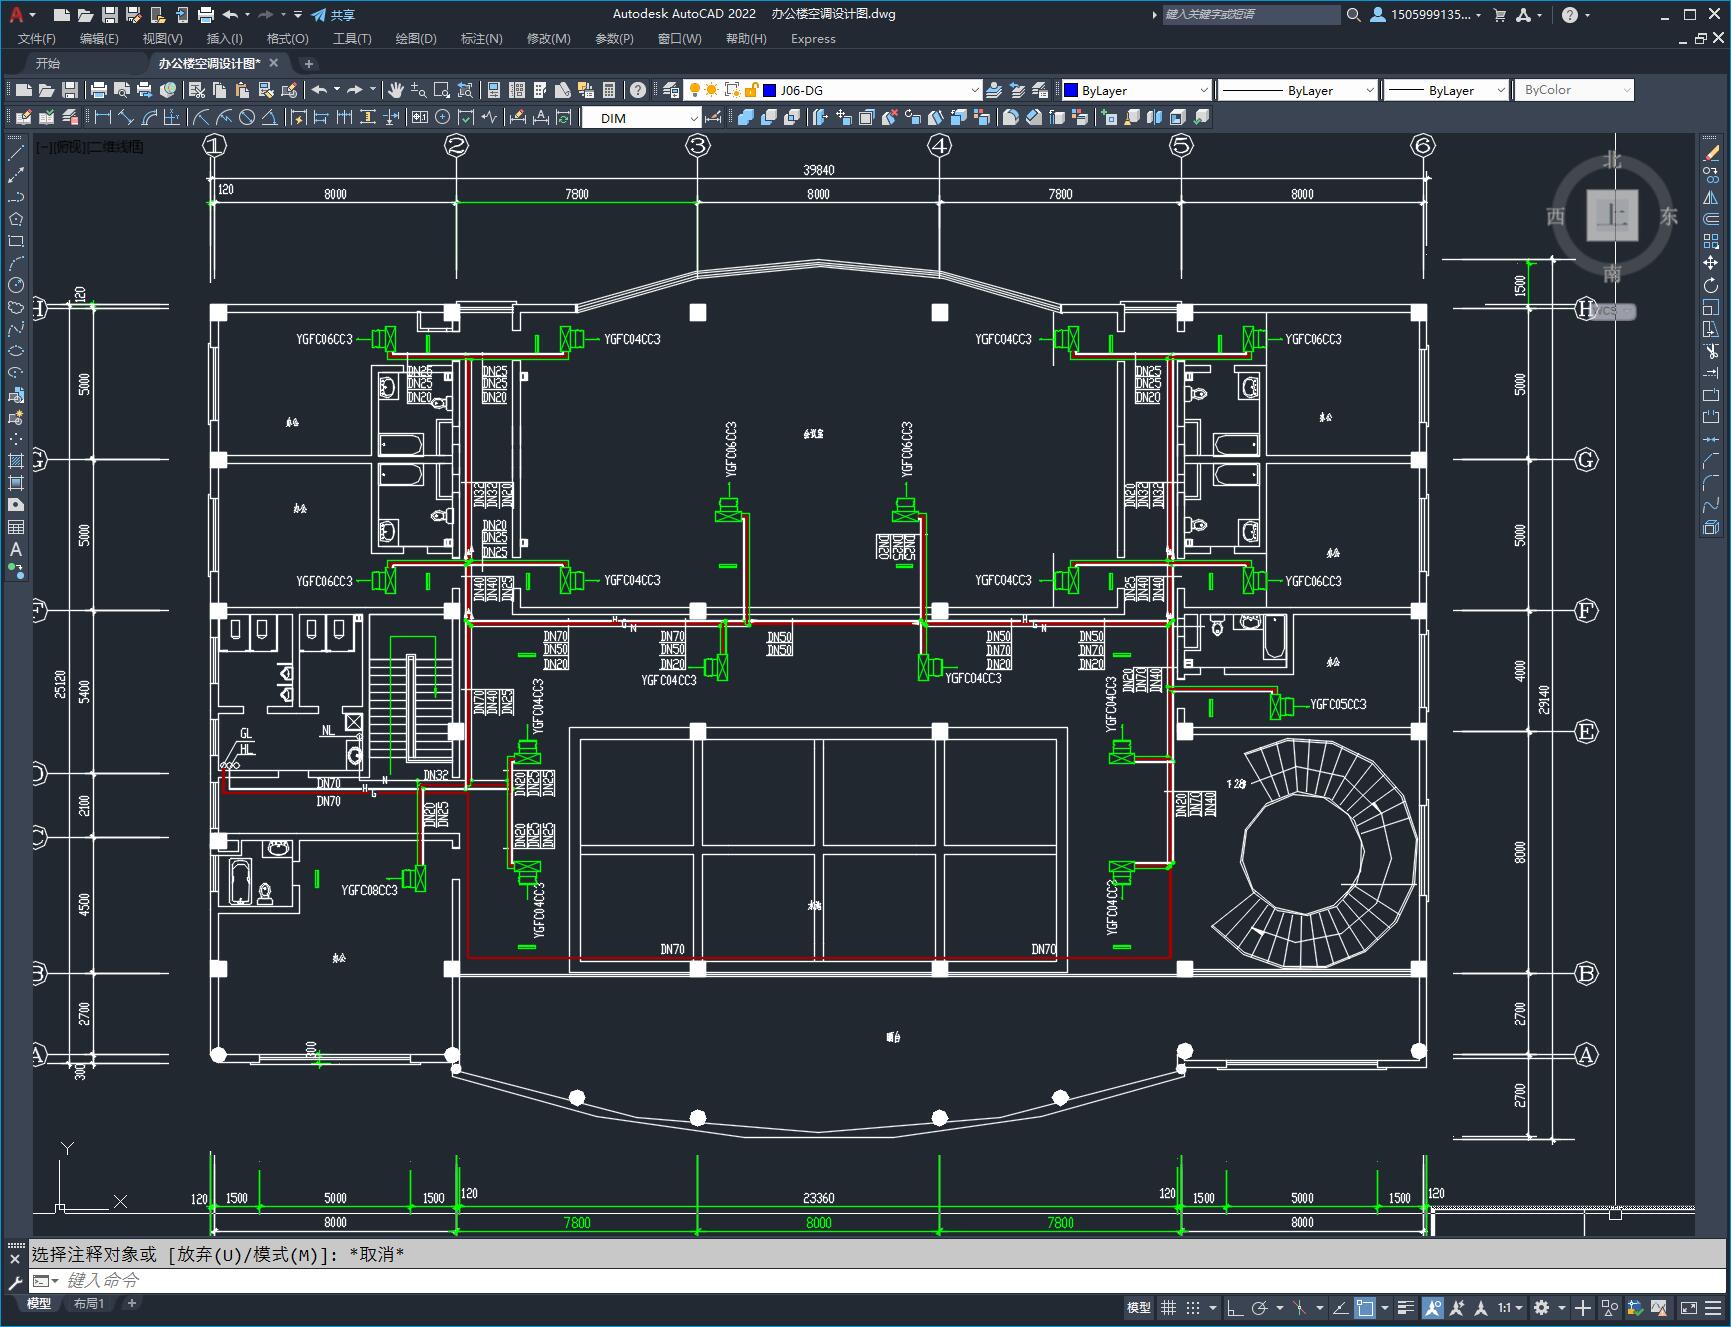
Task: Open the Express menu
Action: coord(813,38)
